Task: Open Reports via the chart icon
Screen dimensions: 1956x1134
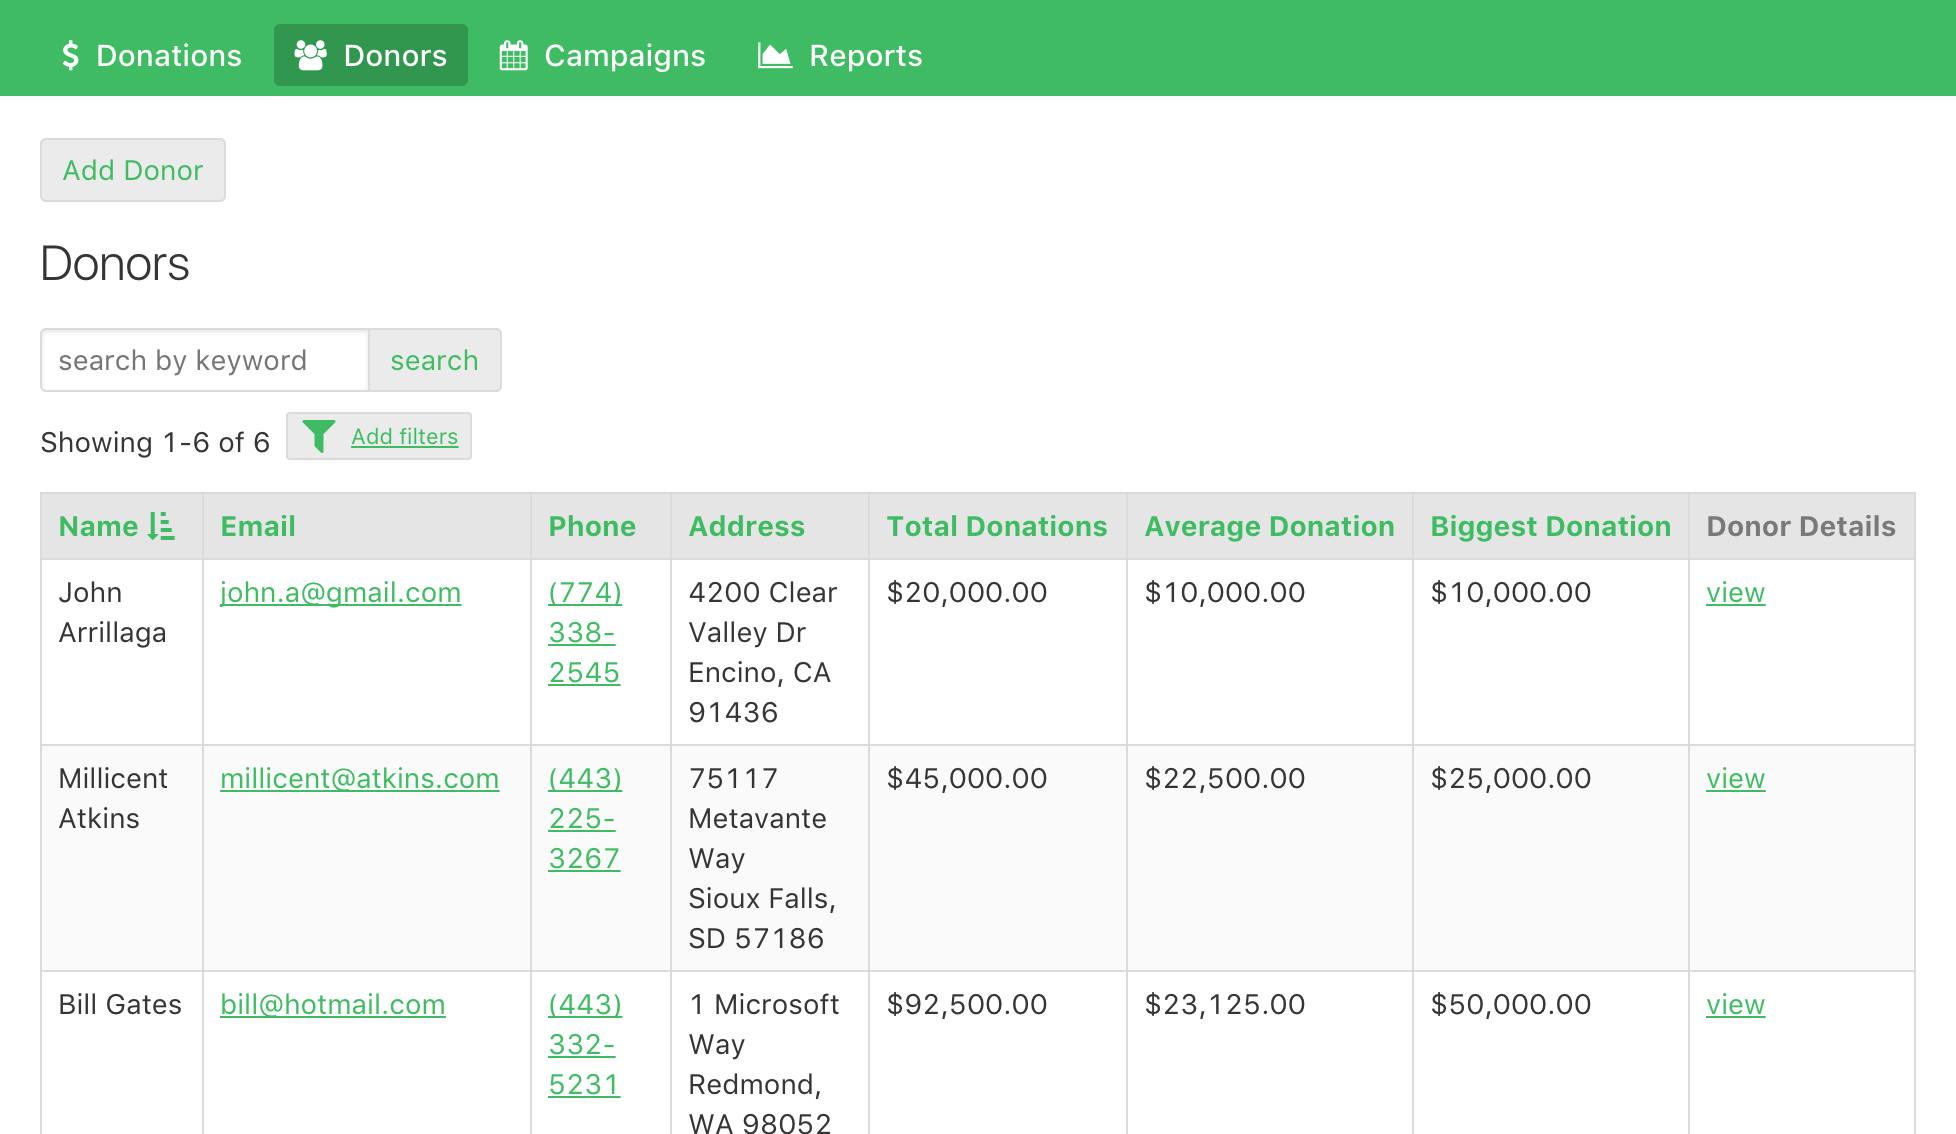Action: [773, 55]
